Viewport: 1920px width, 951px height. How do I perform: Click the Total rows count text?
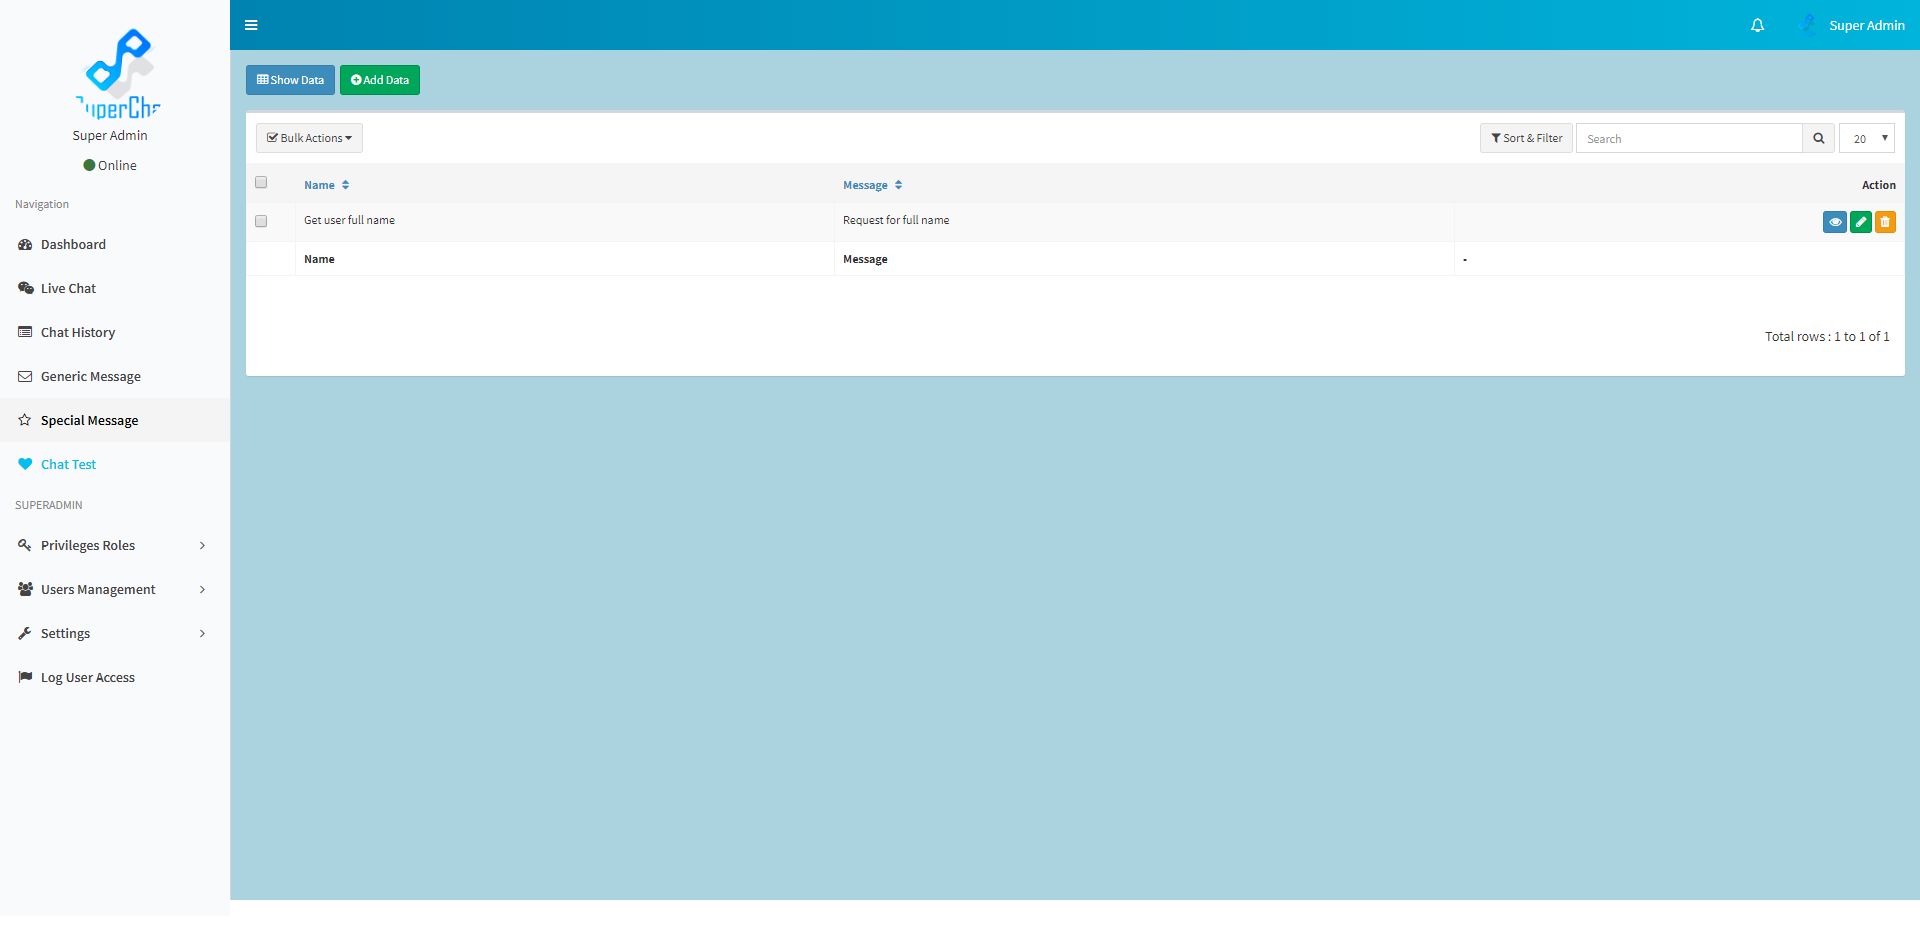click(1827, 336)
